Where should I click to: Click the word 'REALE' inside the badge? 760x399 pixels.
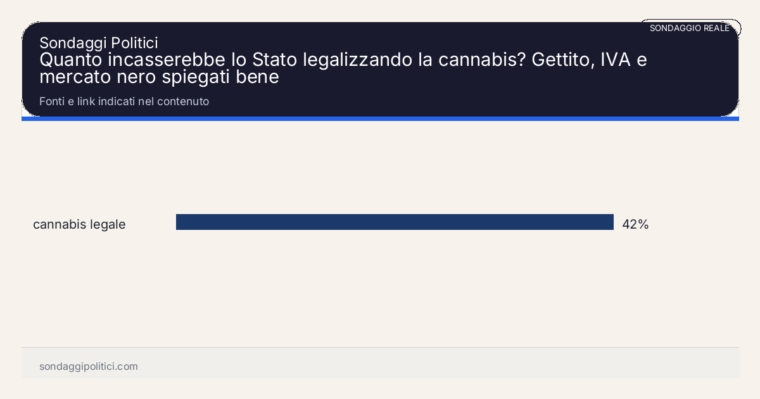tap(716, 28)
